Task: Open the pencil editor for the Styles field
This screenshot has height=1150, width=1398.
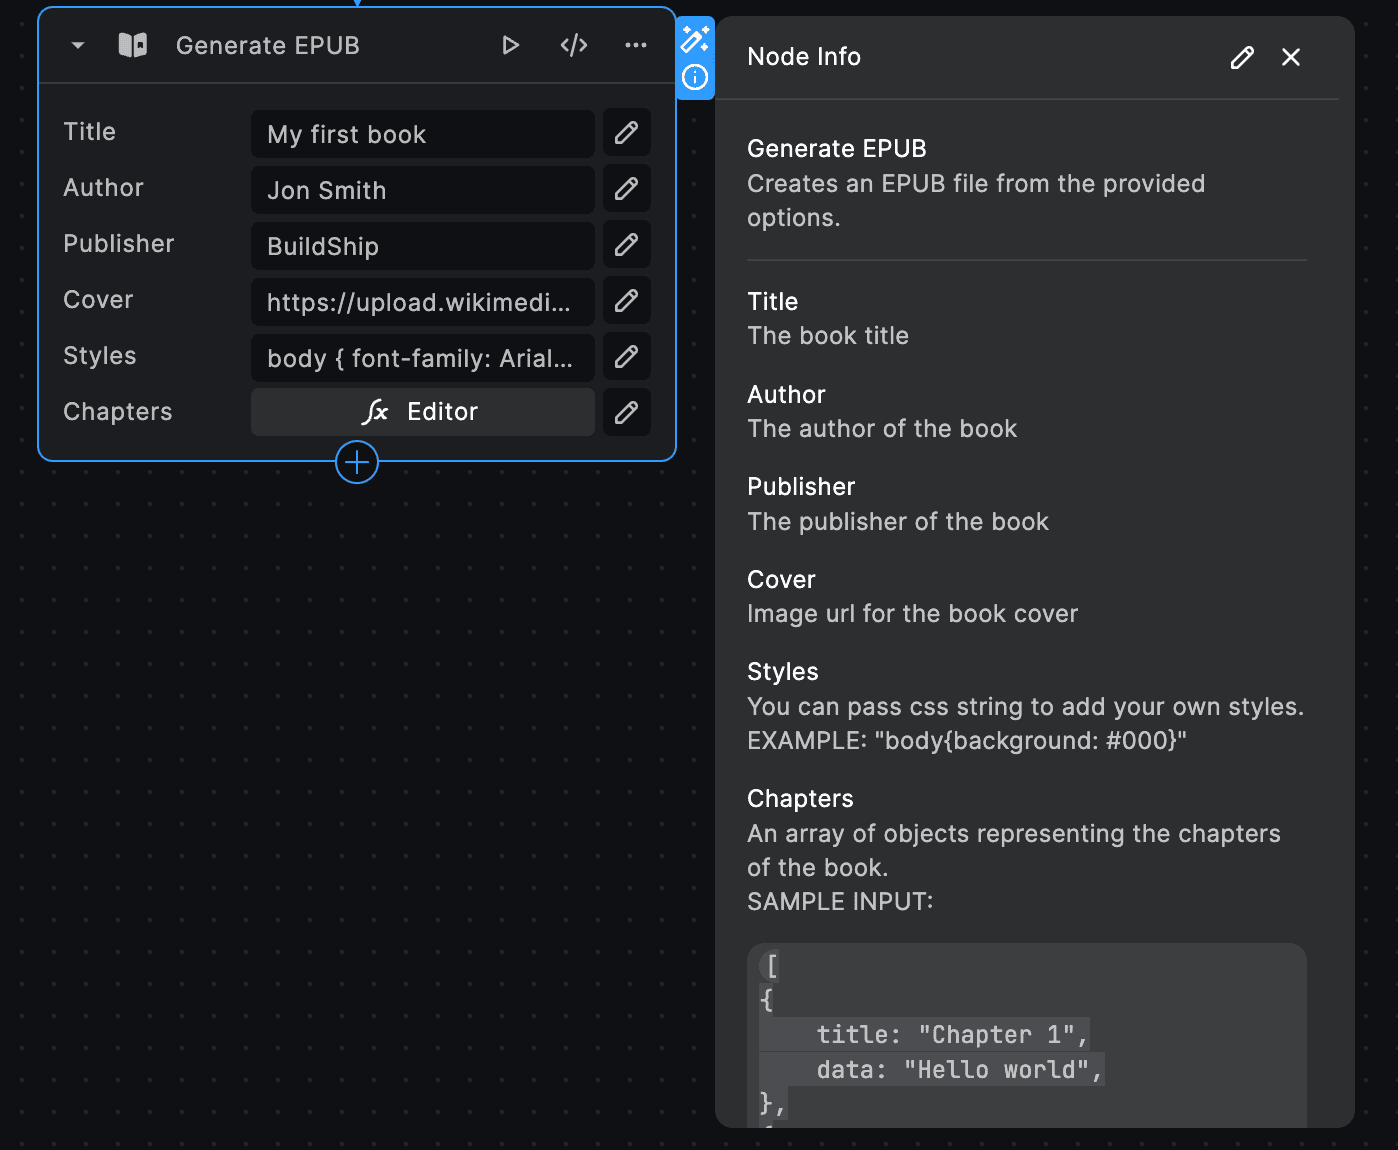Action: [x=626, y=357]
